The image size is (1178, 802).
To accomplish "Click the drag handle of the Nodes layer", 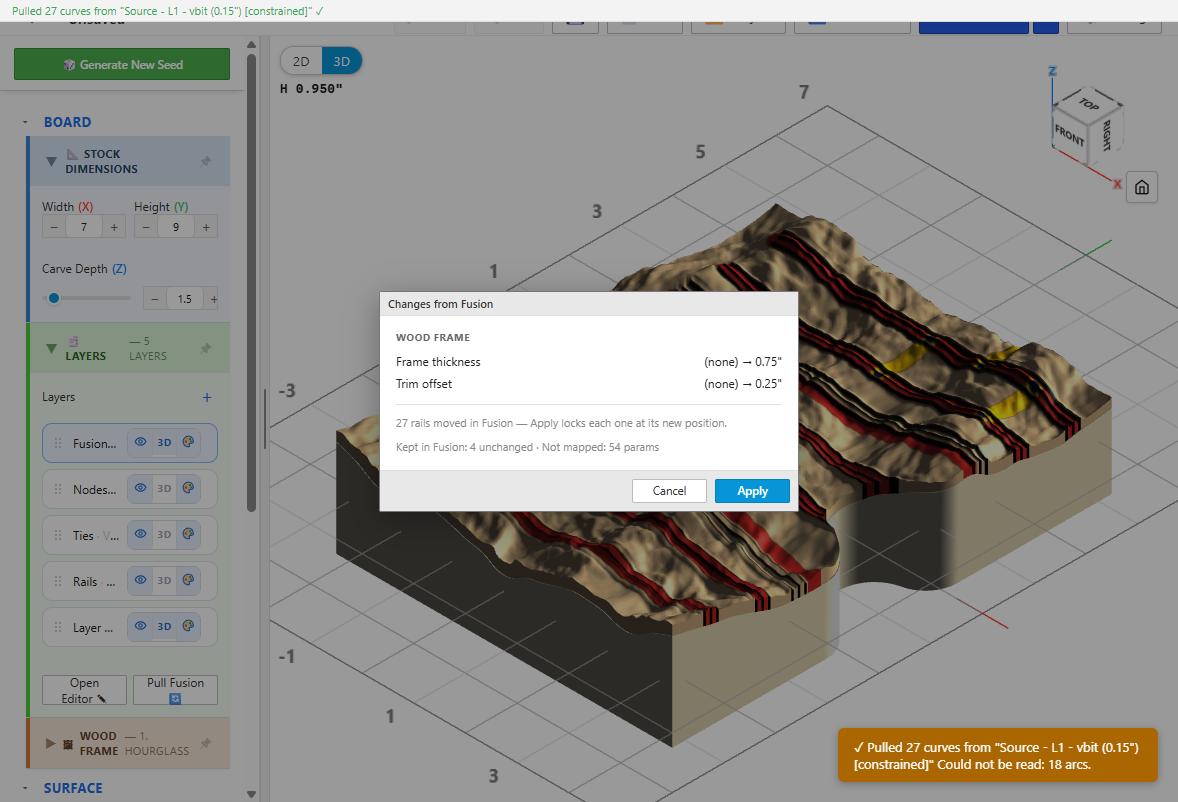I will (x=58, y=489).
